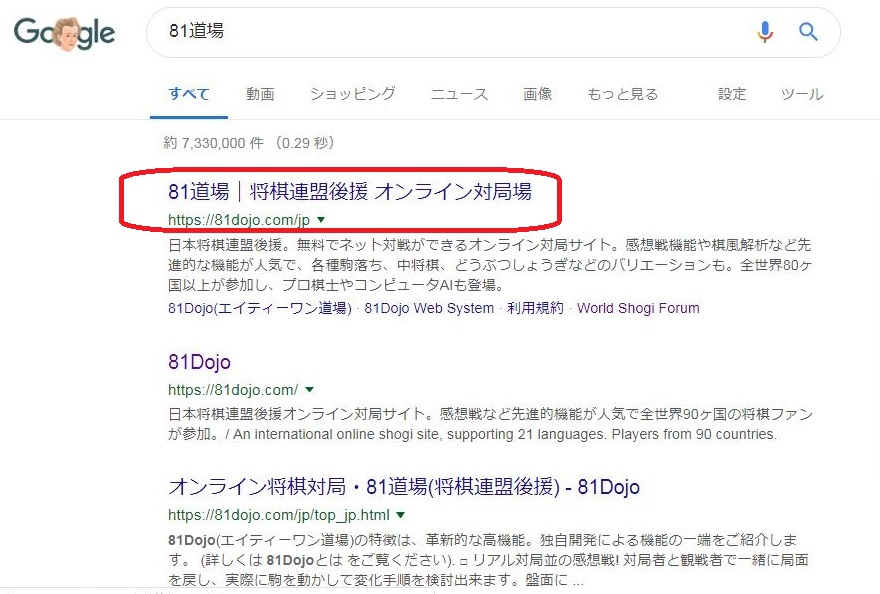Screen dimensions: 880x594
Task: Select the すべて tab
Action: click(x=189, y=94)
